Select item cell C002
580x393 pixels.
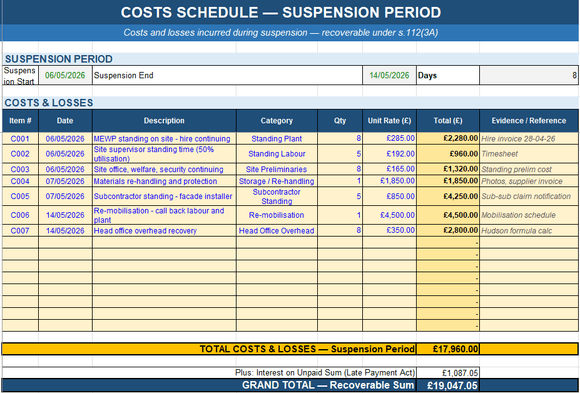click(x=20, y=154)
